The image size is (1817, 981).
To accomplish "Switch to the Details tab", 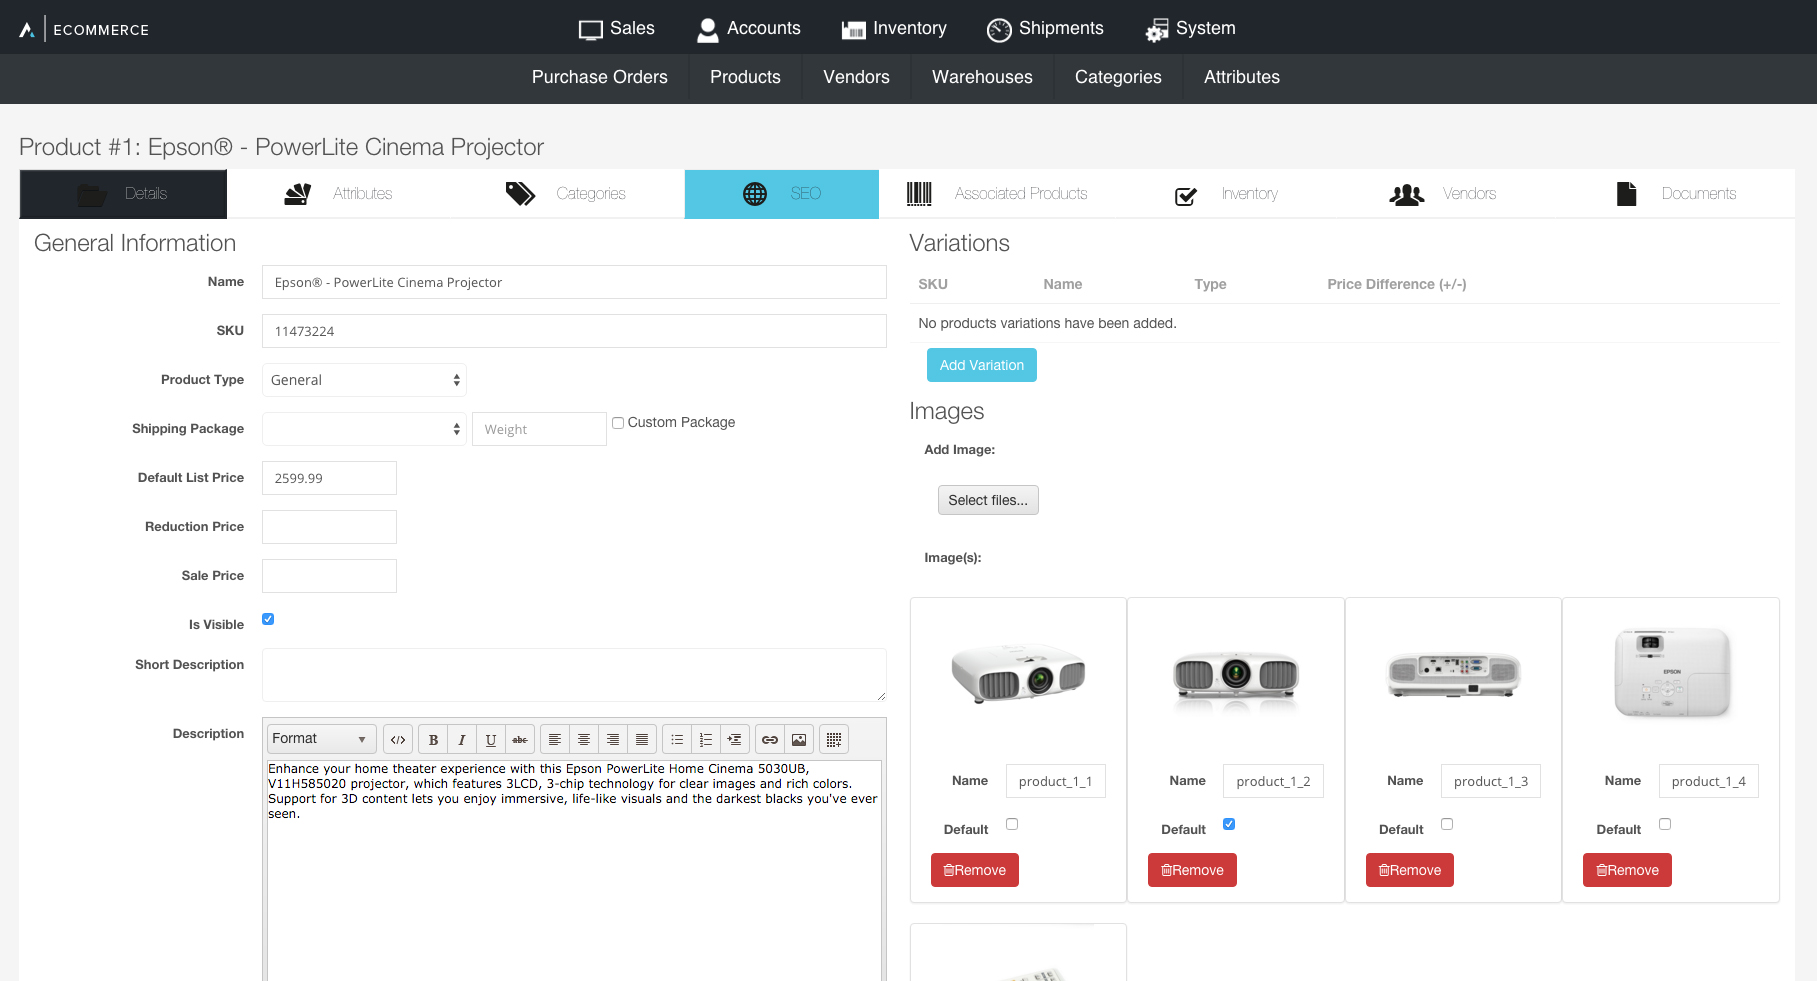I will click(x=123, y=194).
